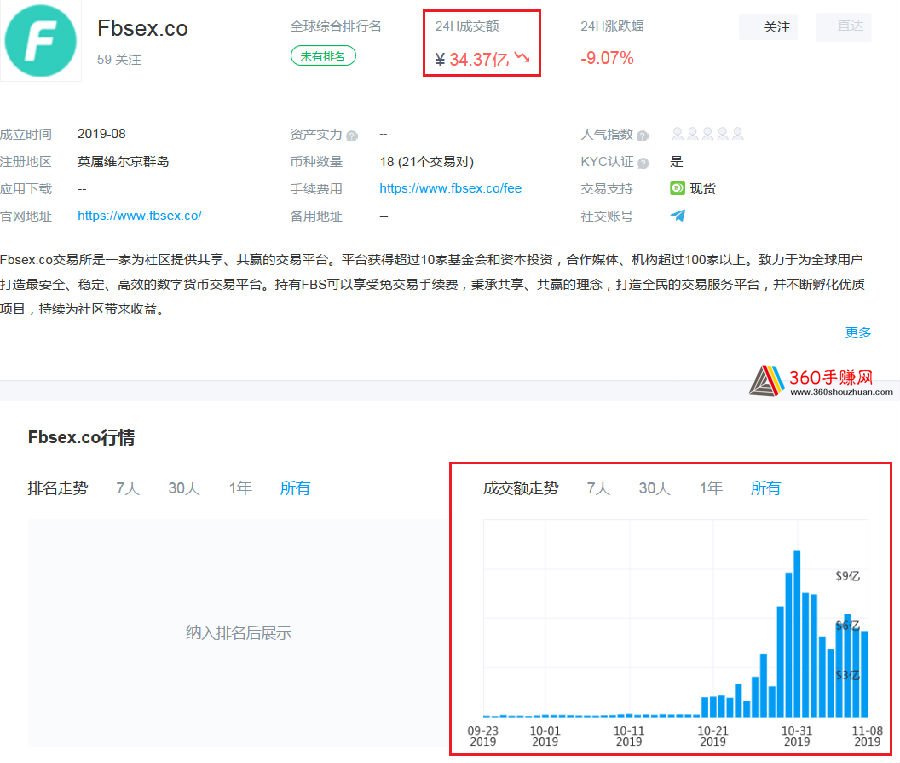Select 所有 under 排名走势

(295, 488)
